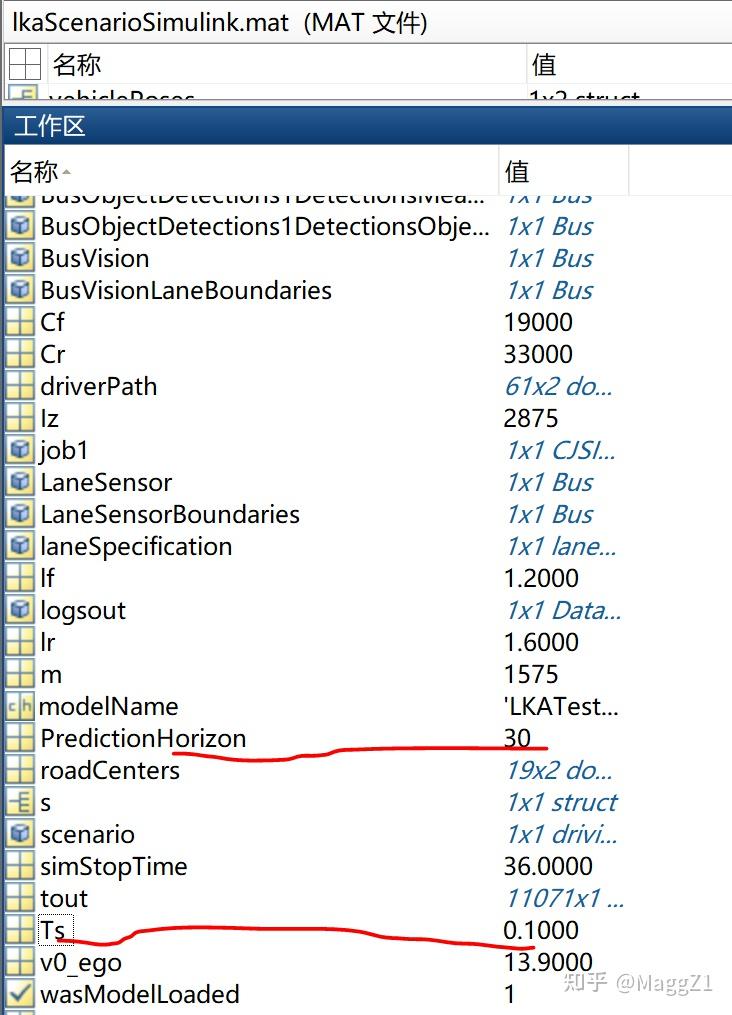
Task: Click the logical checkmark icon beside wasModelLoaded
Action: tap(20, 994)
